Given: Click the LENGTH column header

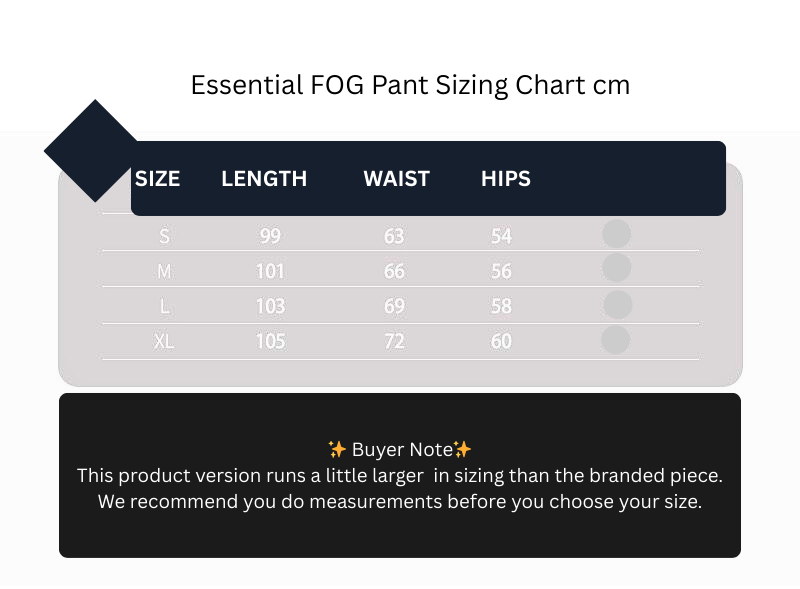Looking at the screenshot, I should tap(264, 179).
